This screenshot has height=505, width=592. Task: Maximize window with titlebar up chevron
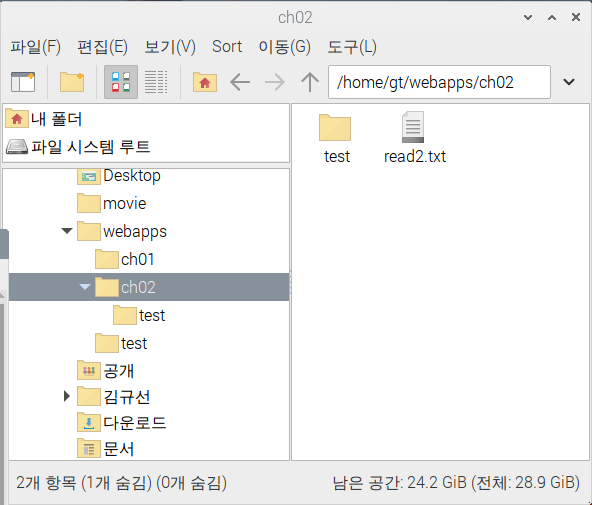point(552,17)
